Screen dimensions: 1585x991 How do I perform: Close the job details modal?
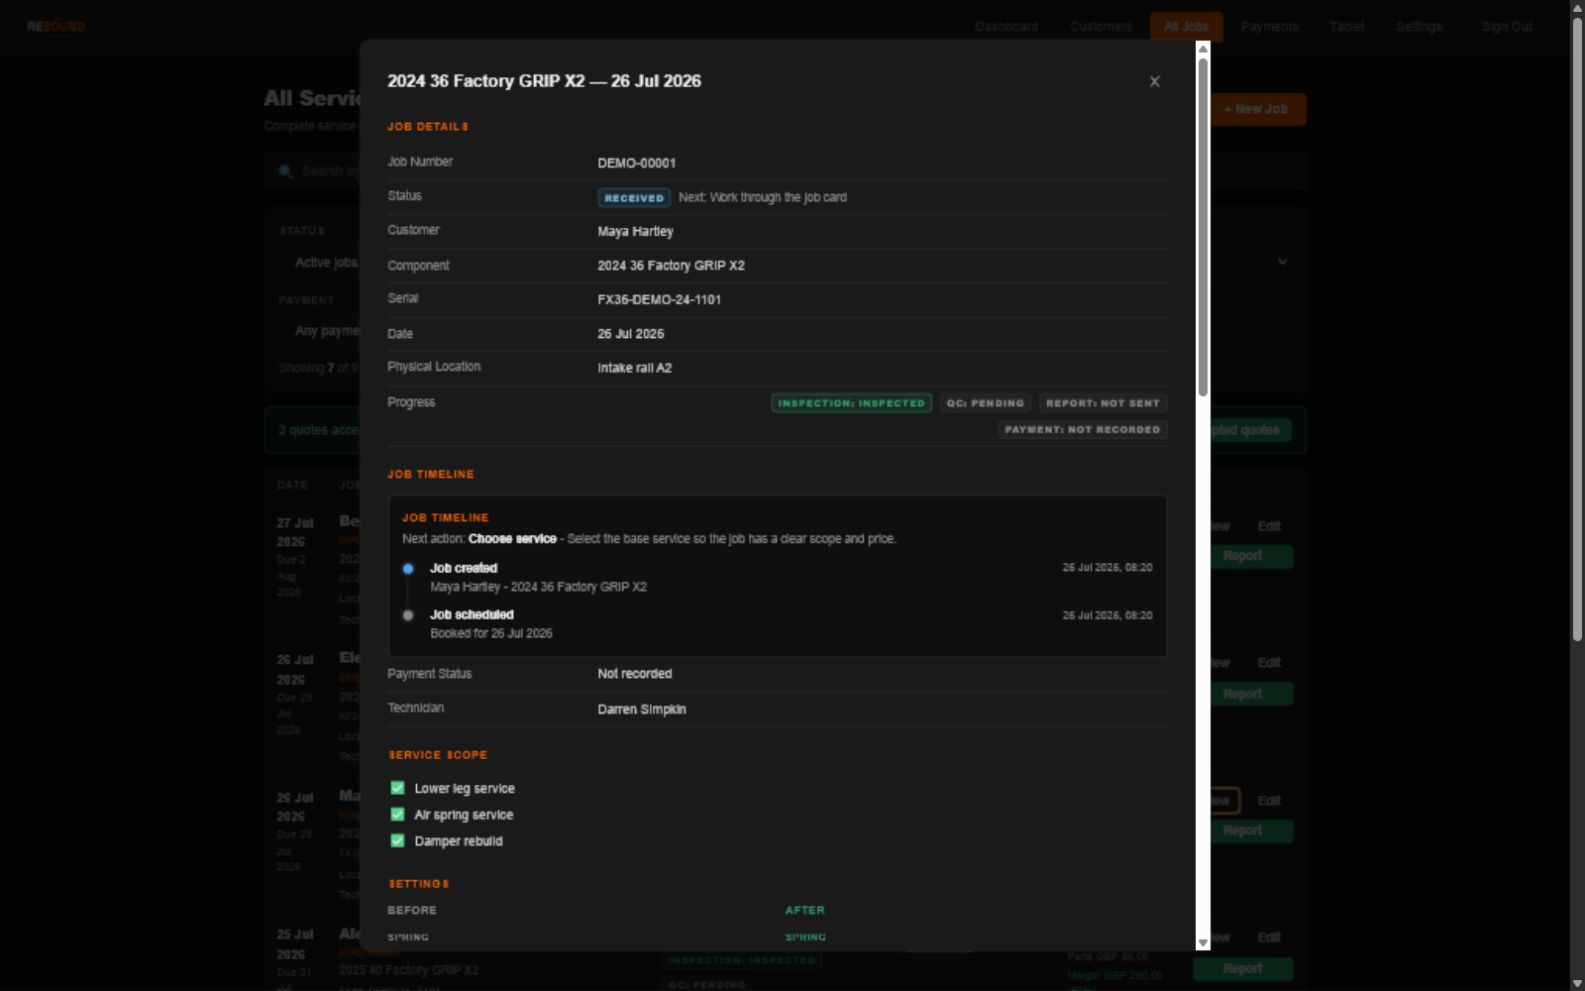tap(1154, 82)
